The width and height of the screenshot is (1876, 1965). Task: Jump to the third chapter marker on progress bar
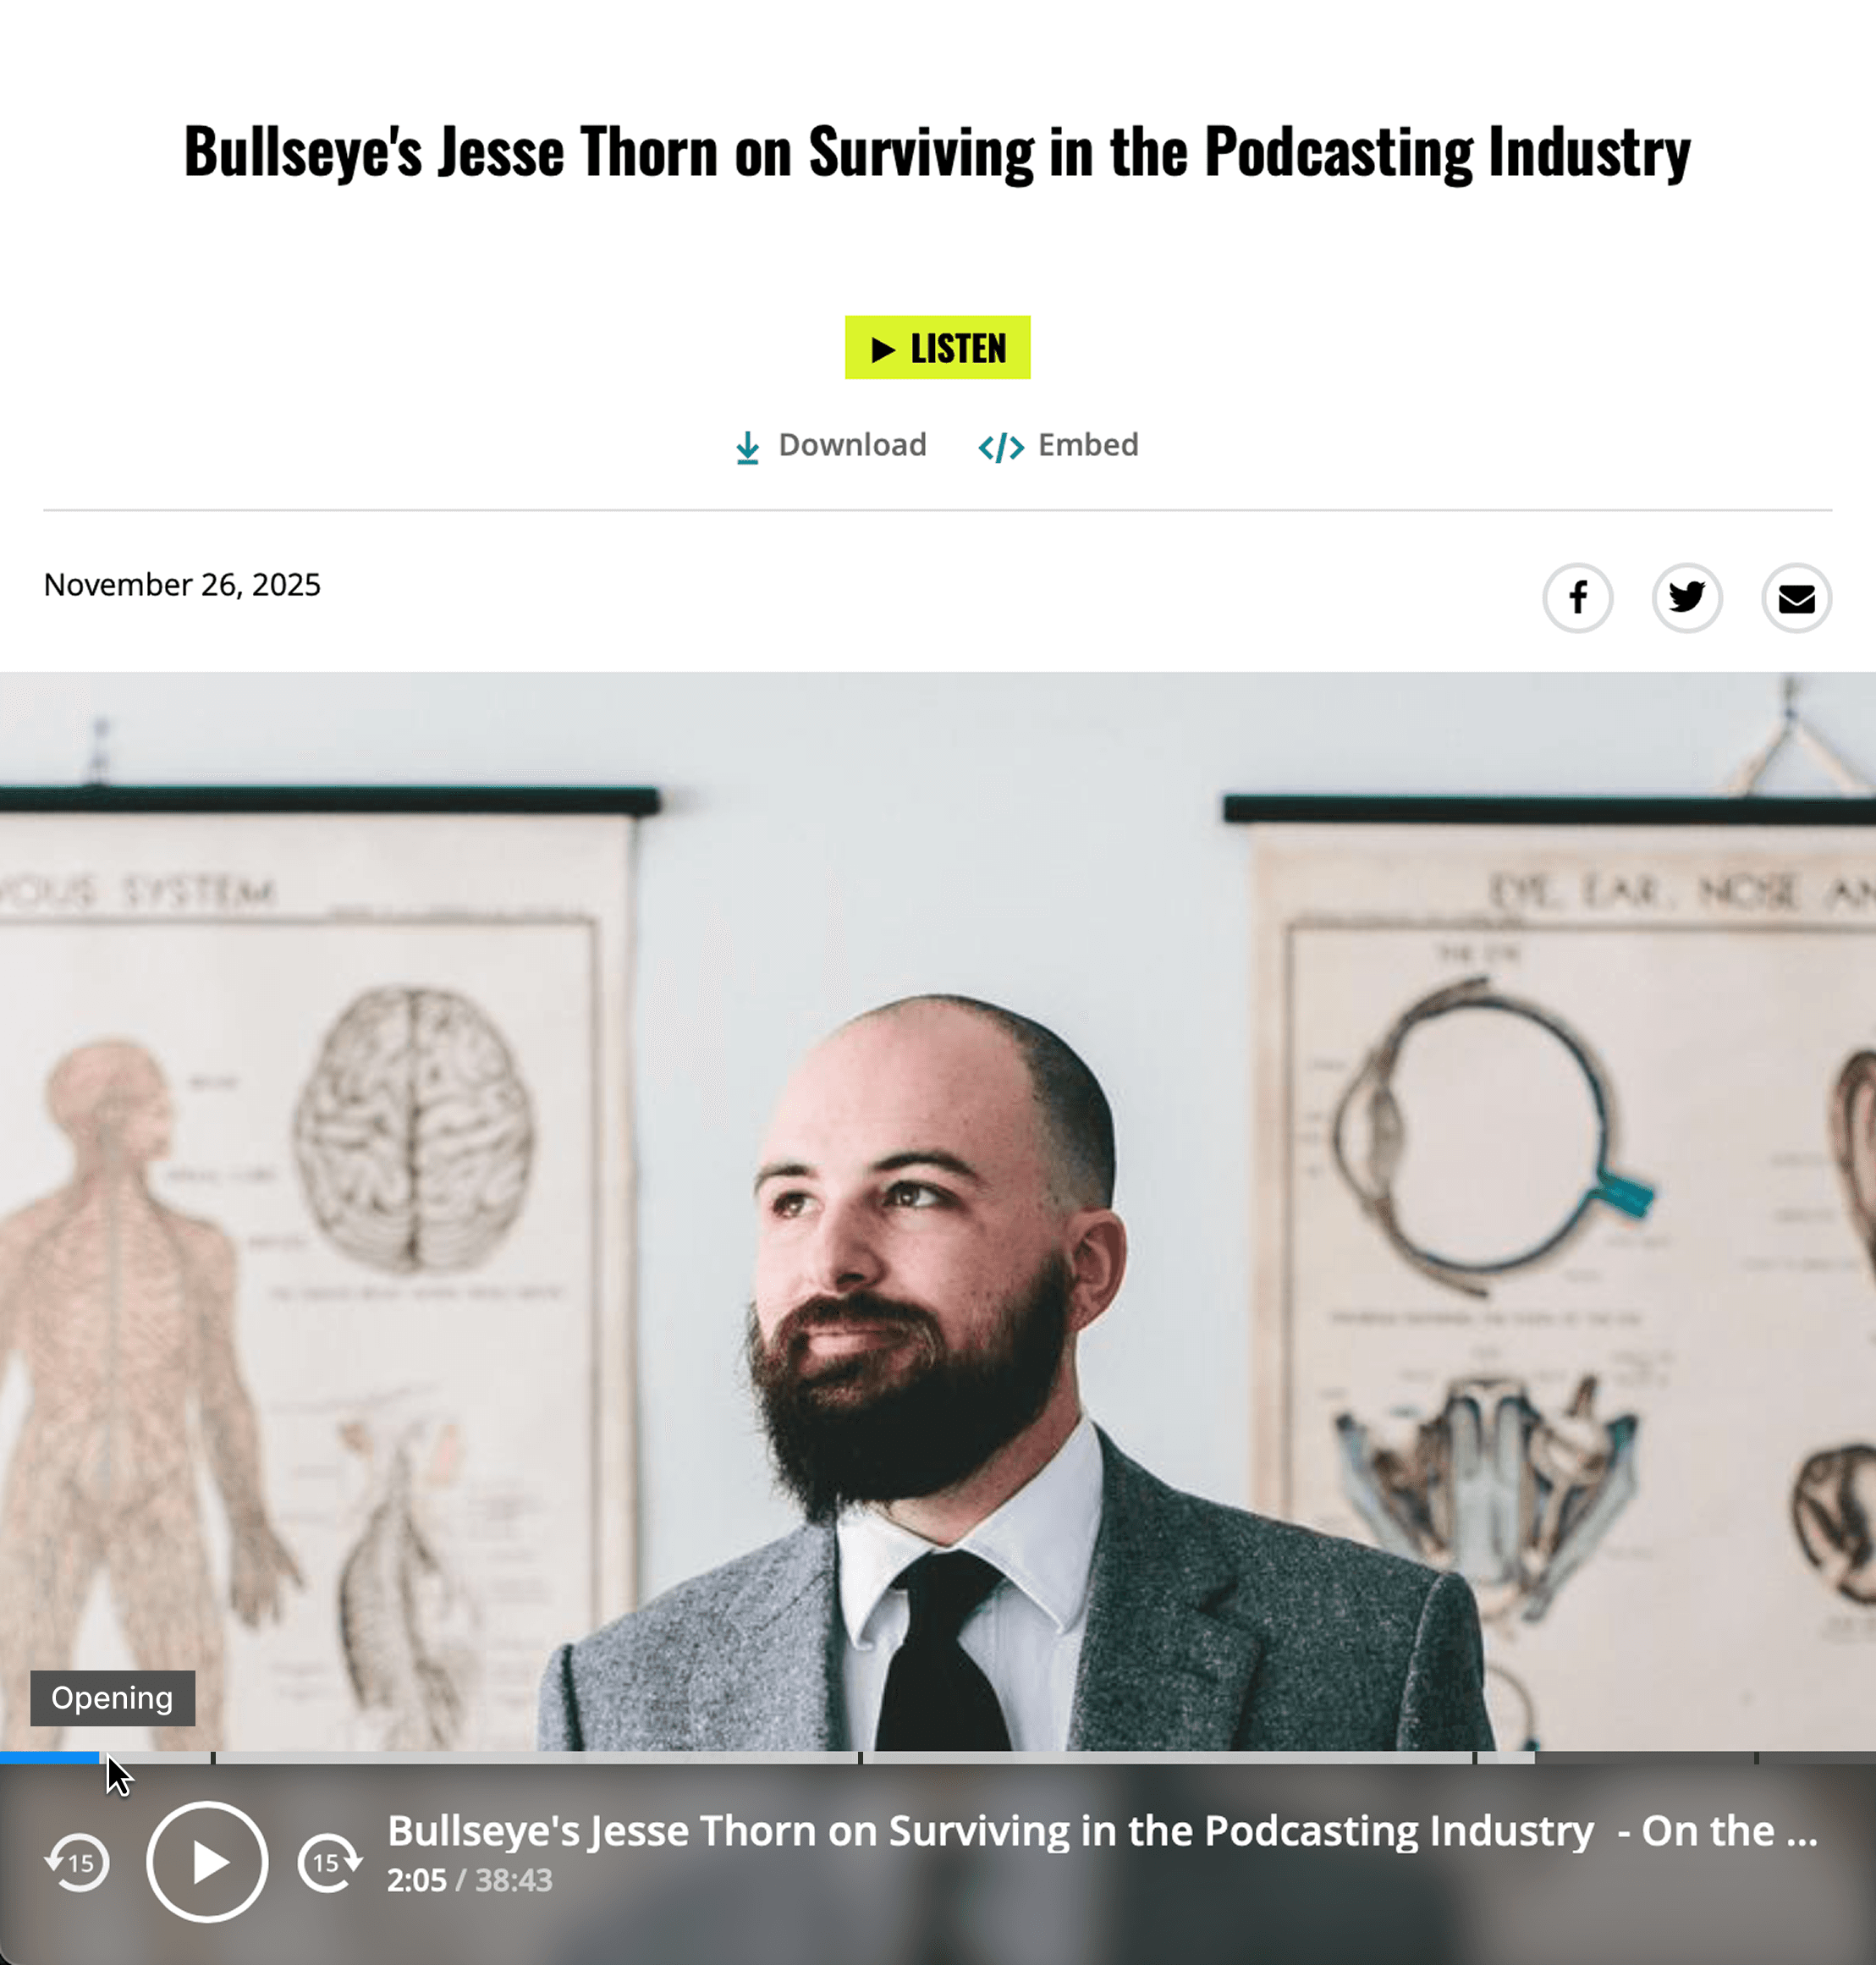point(1474,1757)
